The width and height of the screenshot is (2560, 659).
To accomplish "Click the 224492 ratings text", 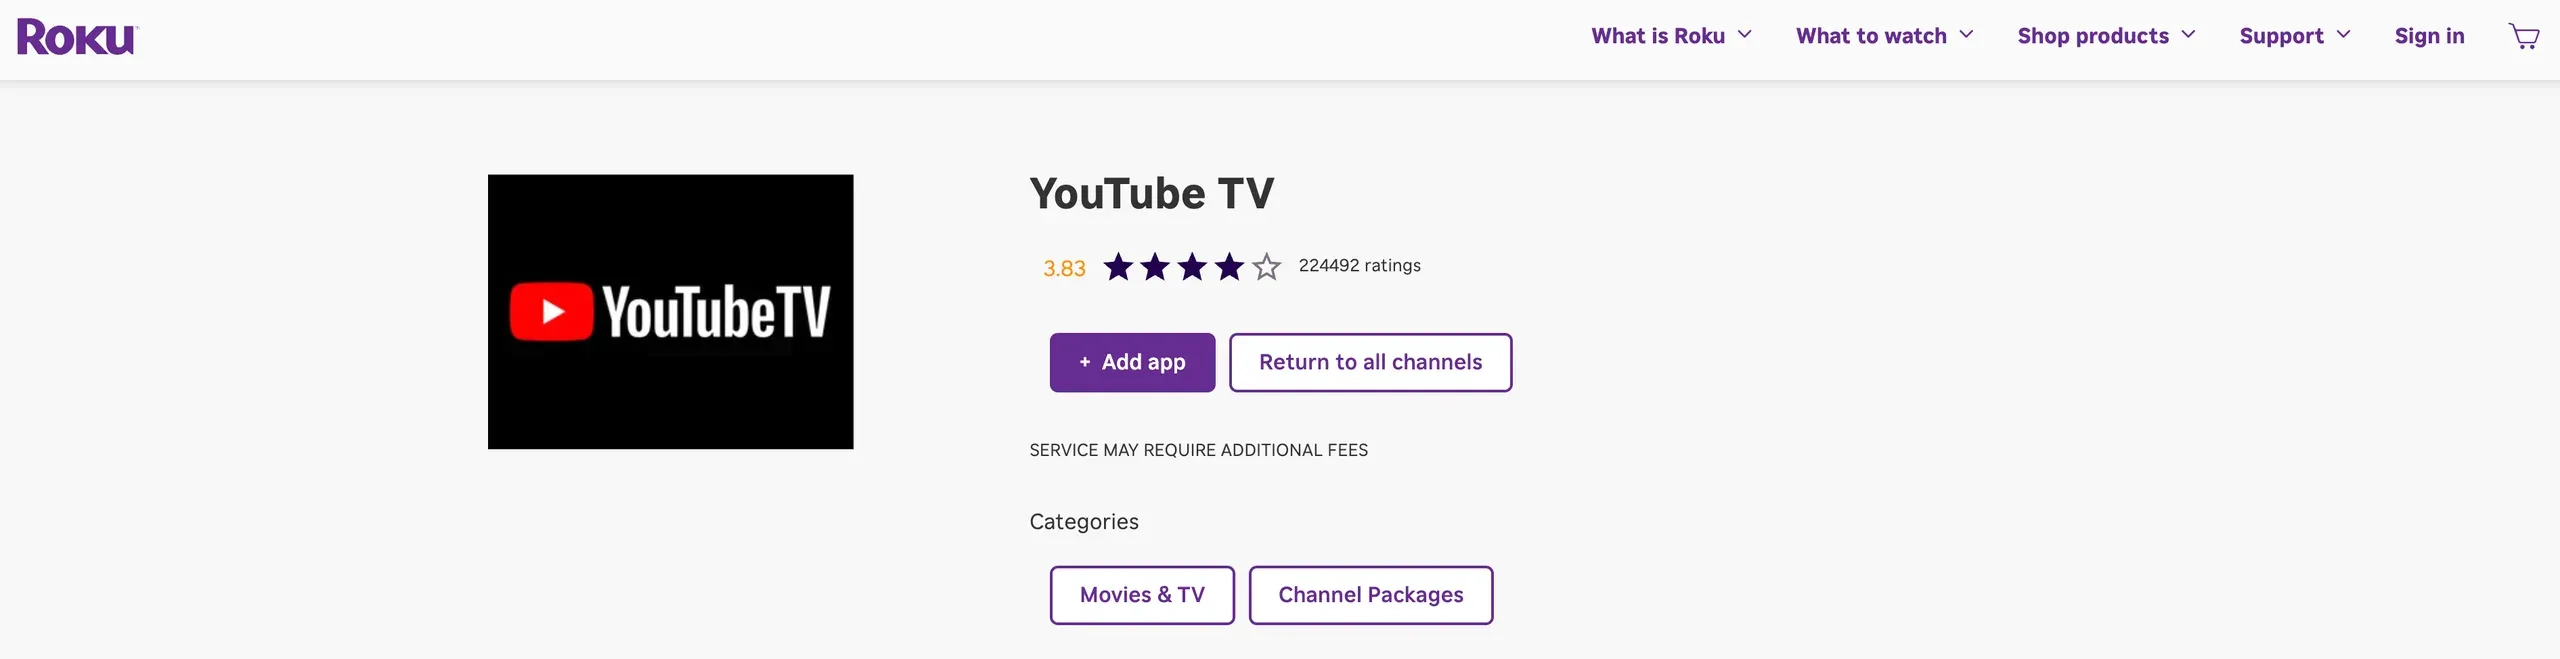I will pyautogui.click(x=1359, y=265).
